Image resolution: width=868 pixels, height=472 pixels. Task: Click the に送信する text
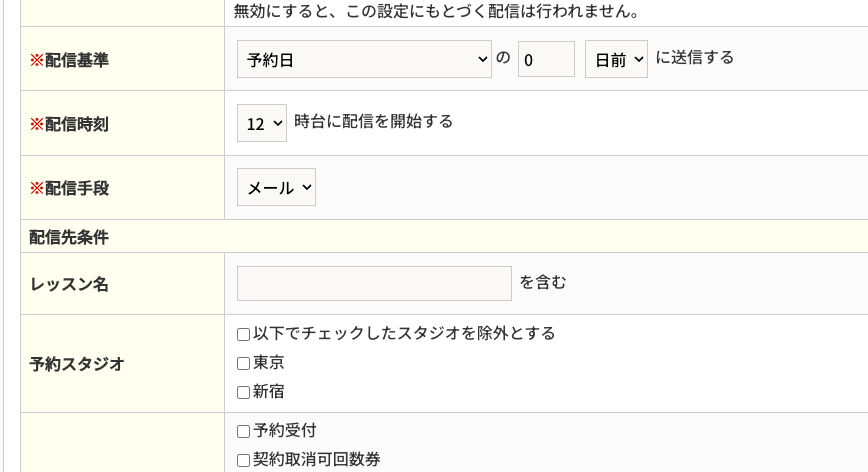coord(695,58)
